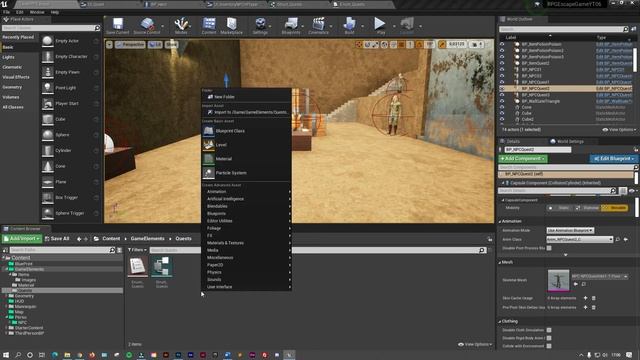Open the Marketplace toolbar icon
Screen dimensions: 640x360
pos(231,26)
